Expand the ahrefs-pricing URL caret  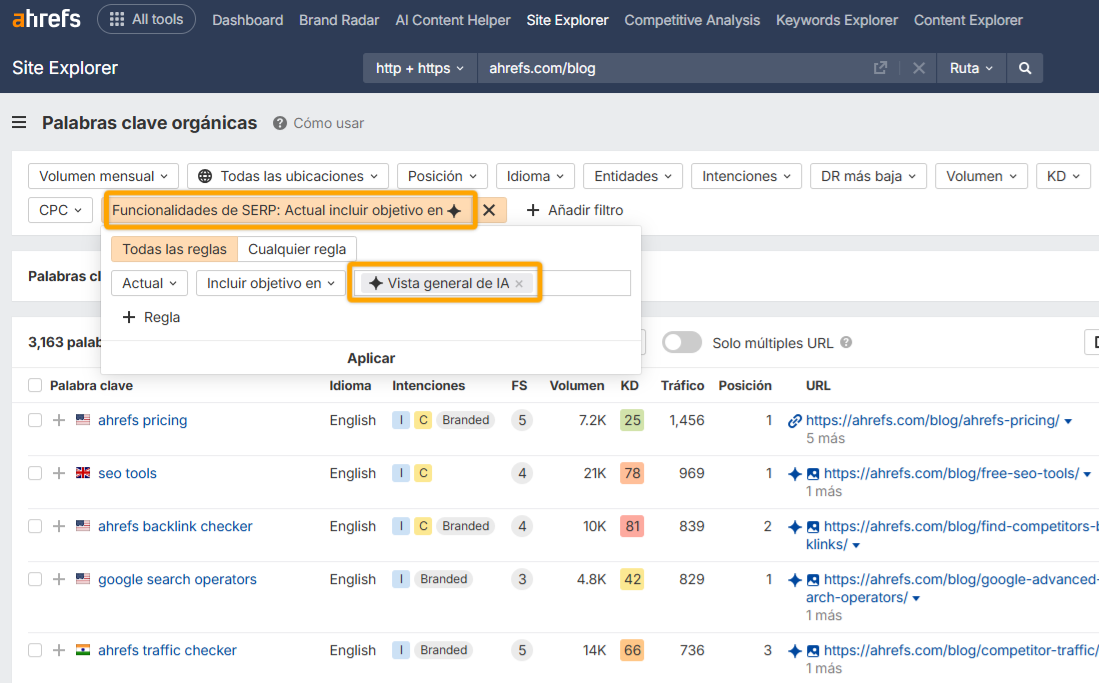tap(1068, 421)
